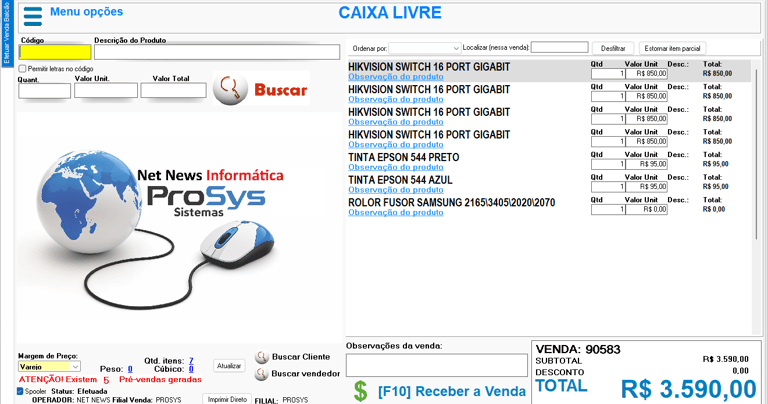Select the TINTA EPSON 544 AZUL item row

point(549,184)
